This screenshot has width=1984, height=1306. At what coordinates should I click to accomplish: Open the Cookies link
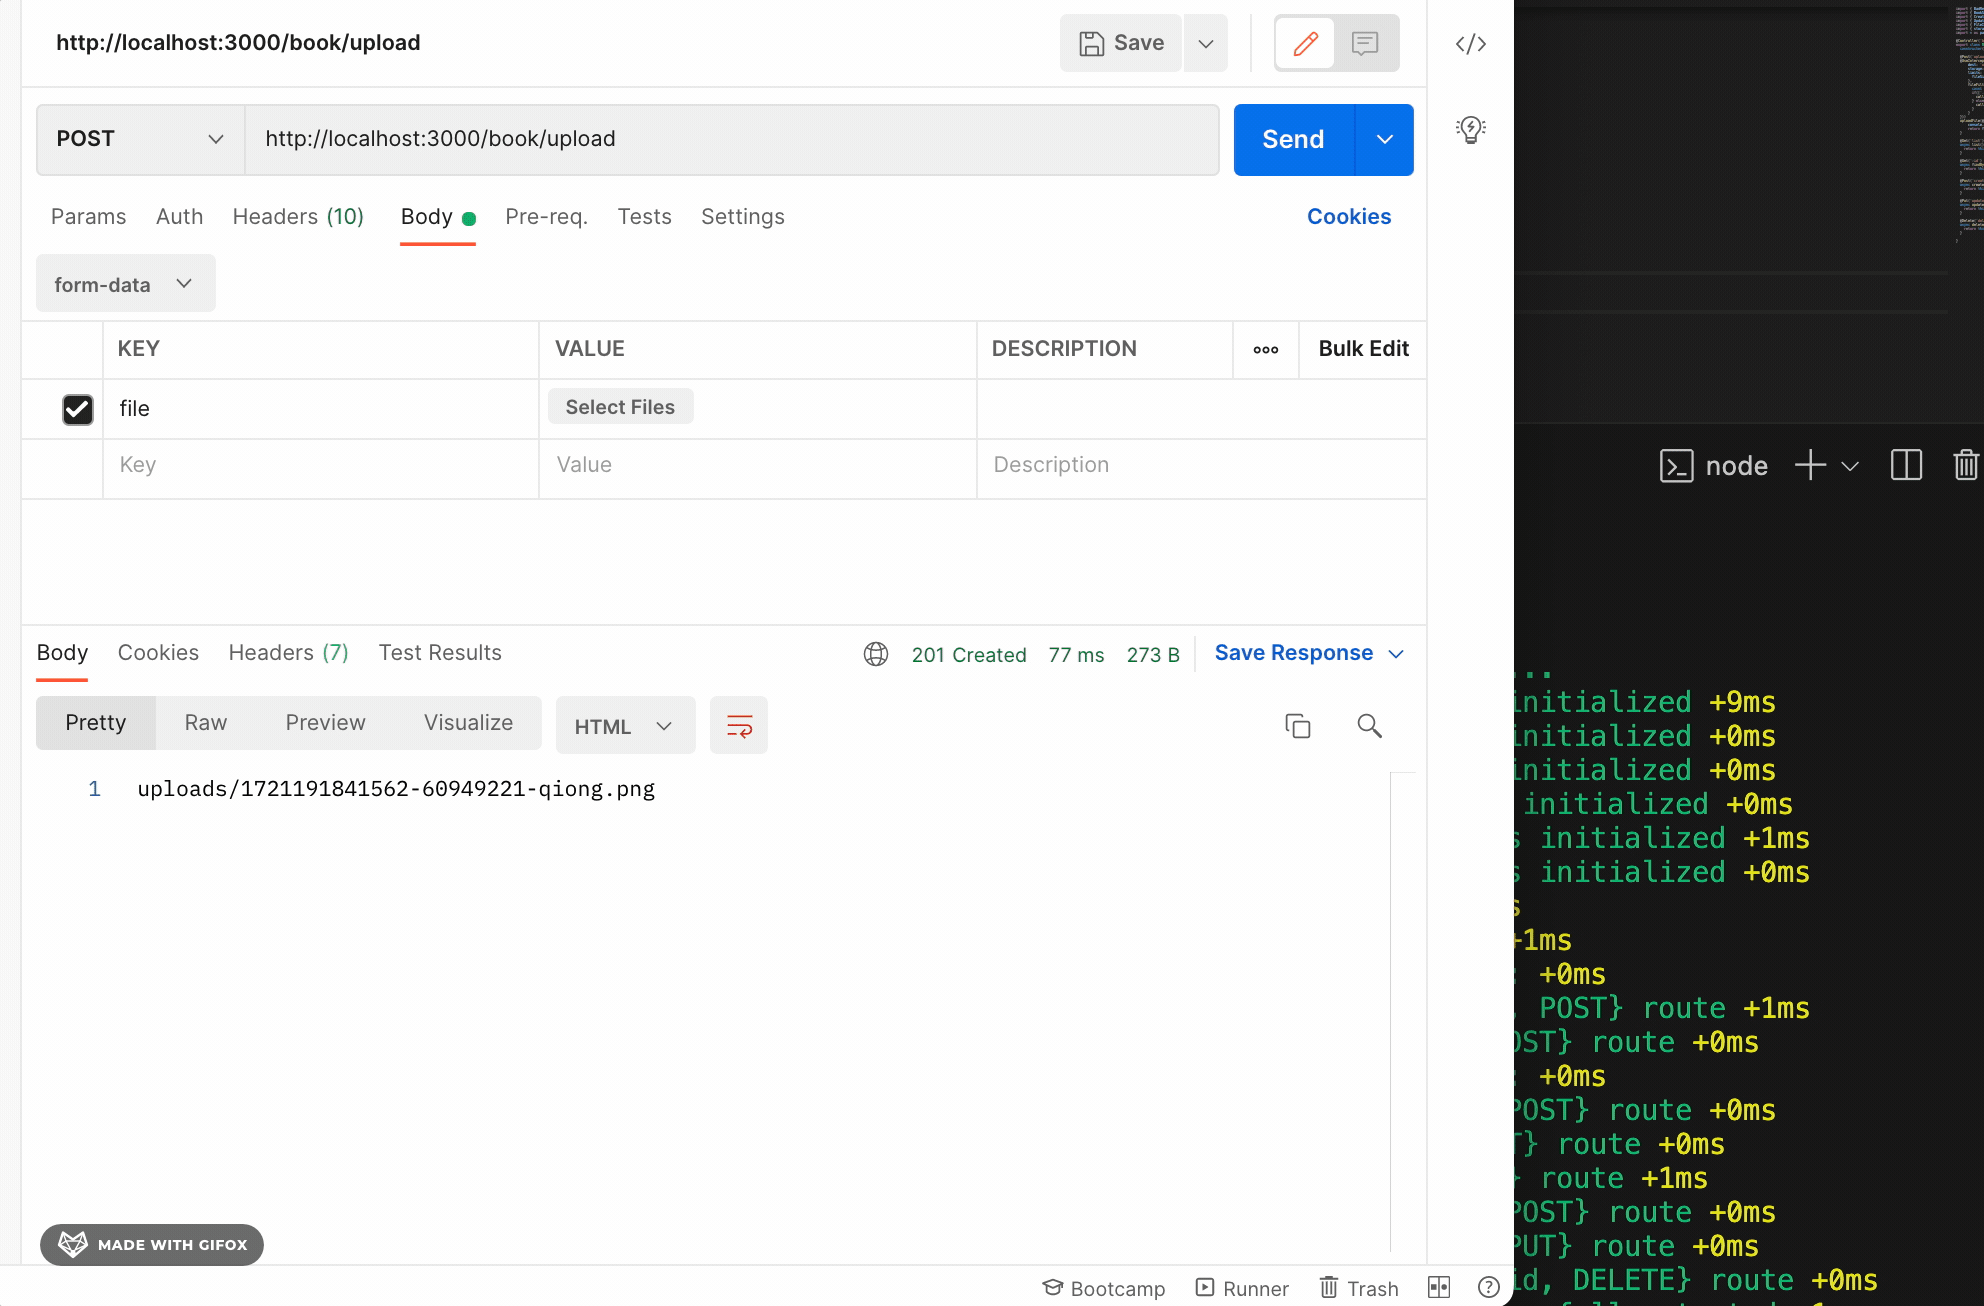tap(1348, 217)
